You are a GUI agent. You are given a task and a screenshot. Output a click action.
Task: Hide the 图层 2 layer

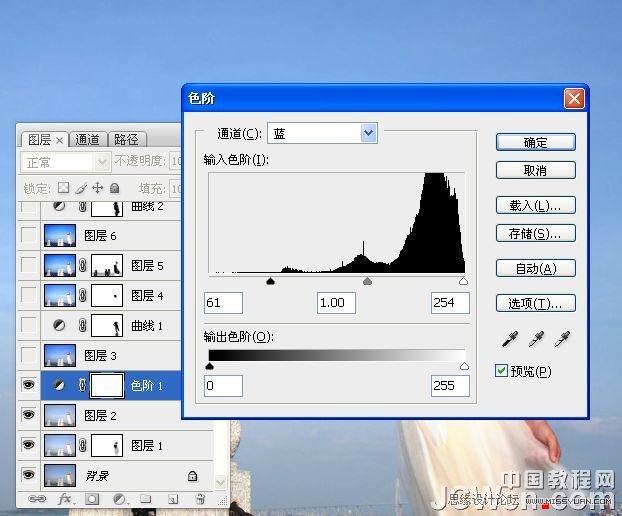point(29,415)
